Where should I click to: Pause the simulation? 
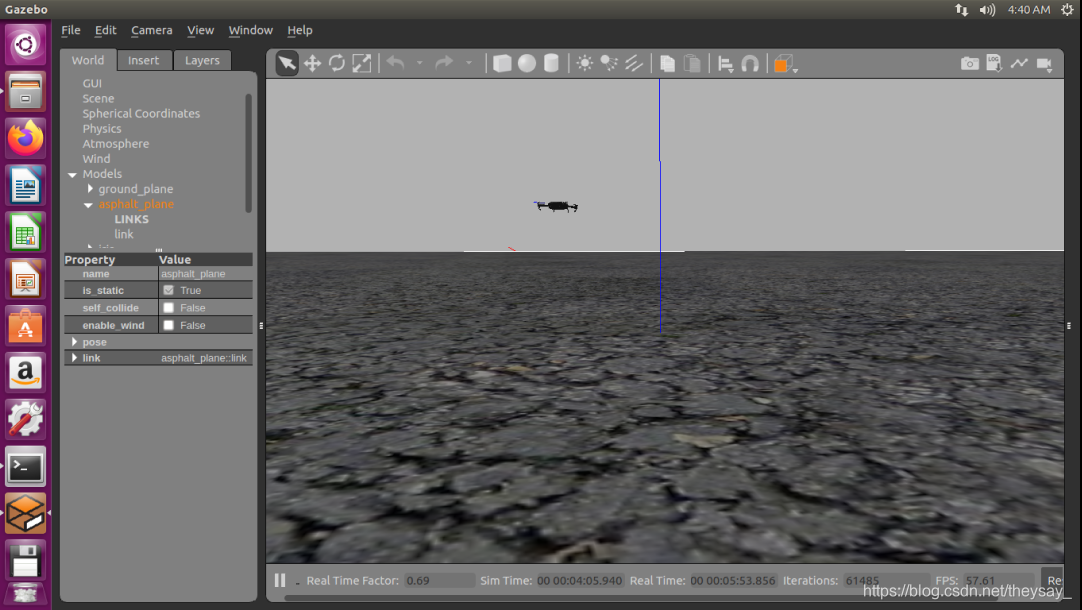(279, 580)
